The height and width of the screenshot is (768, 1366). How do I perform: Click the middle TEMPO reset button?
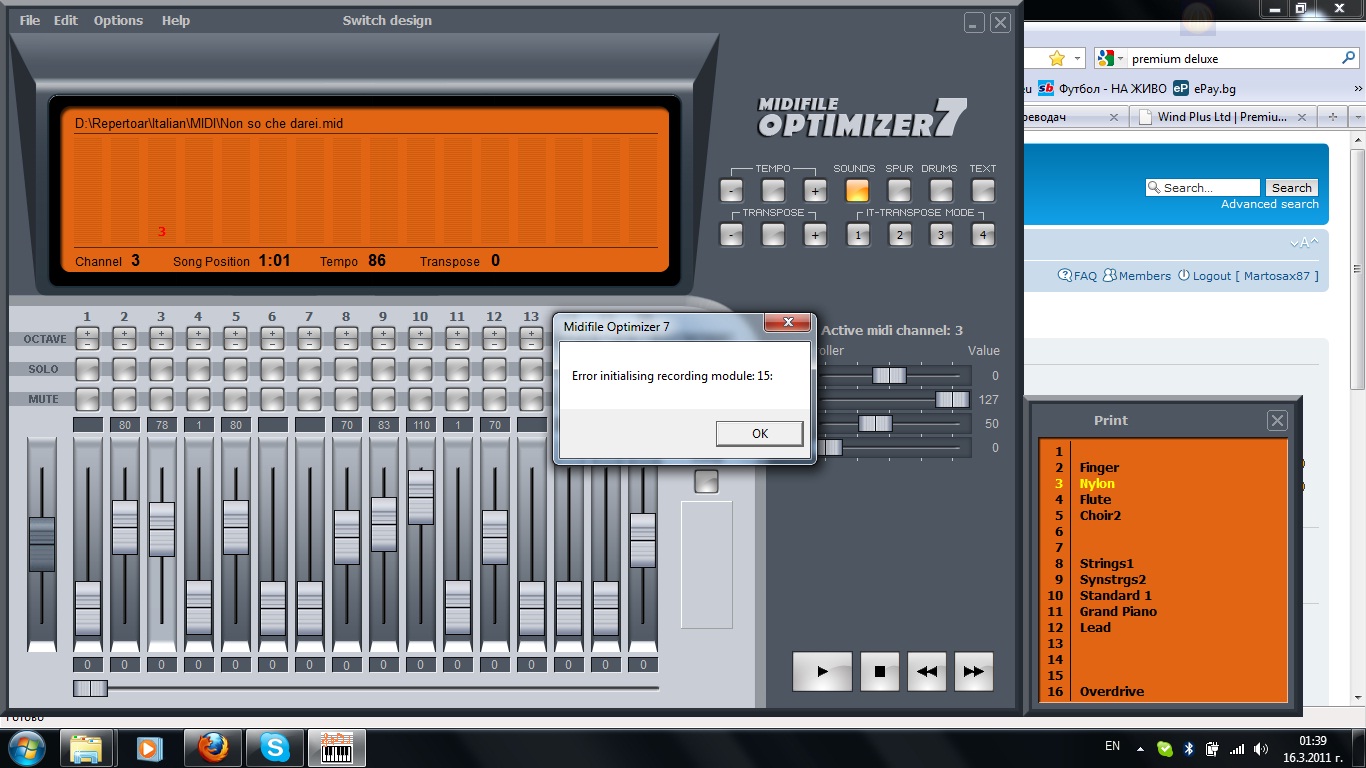click(773, 190)
